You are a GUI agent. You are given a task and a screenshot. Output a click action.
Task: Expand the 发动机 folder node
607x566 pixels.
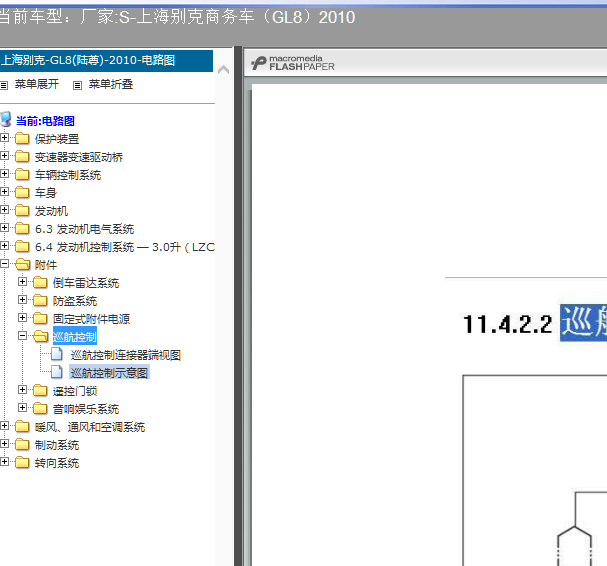[x=4, y=209]
